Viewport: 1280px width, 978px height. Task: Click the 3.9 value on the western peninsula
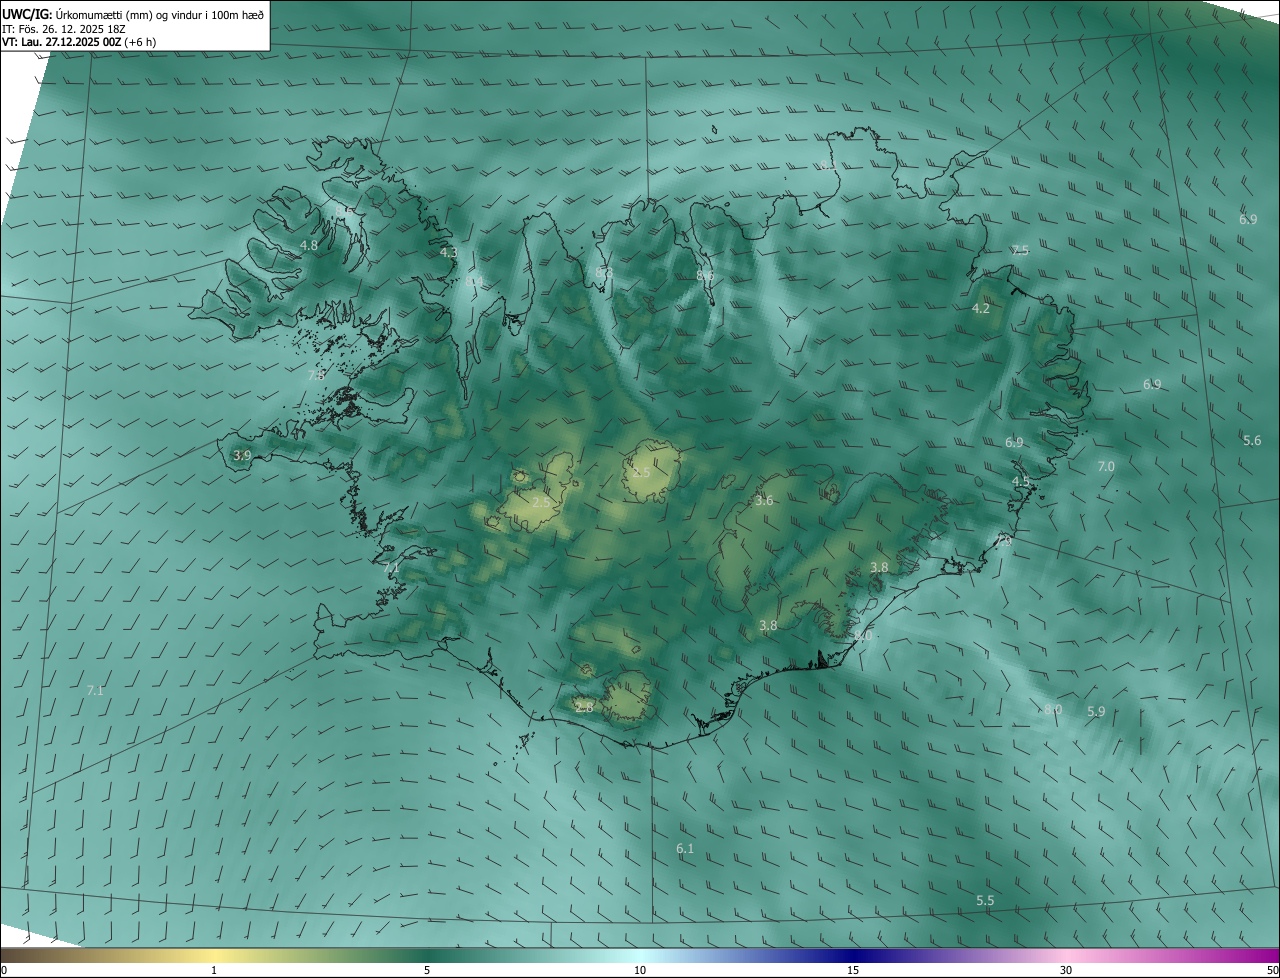pyautogui.click(x=242, y=455)
